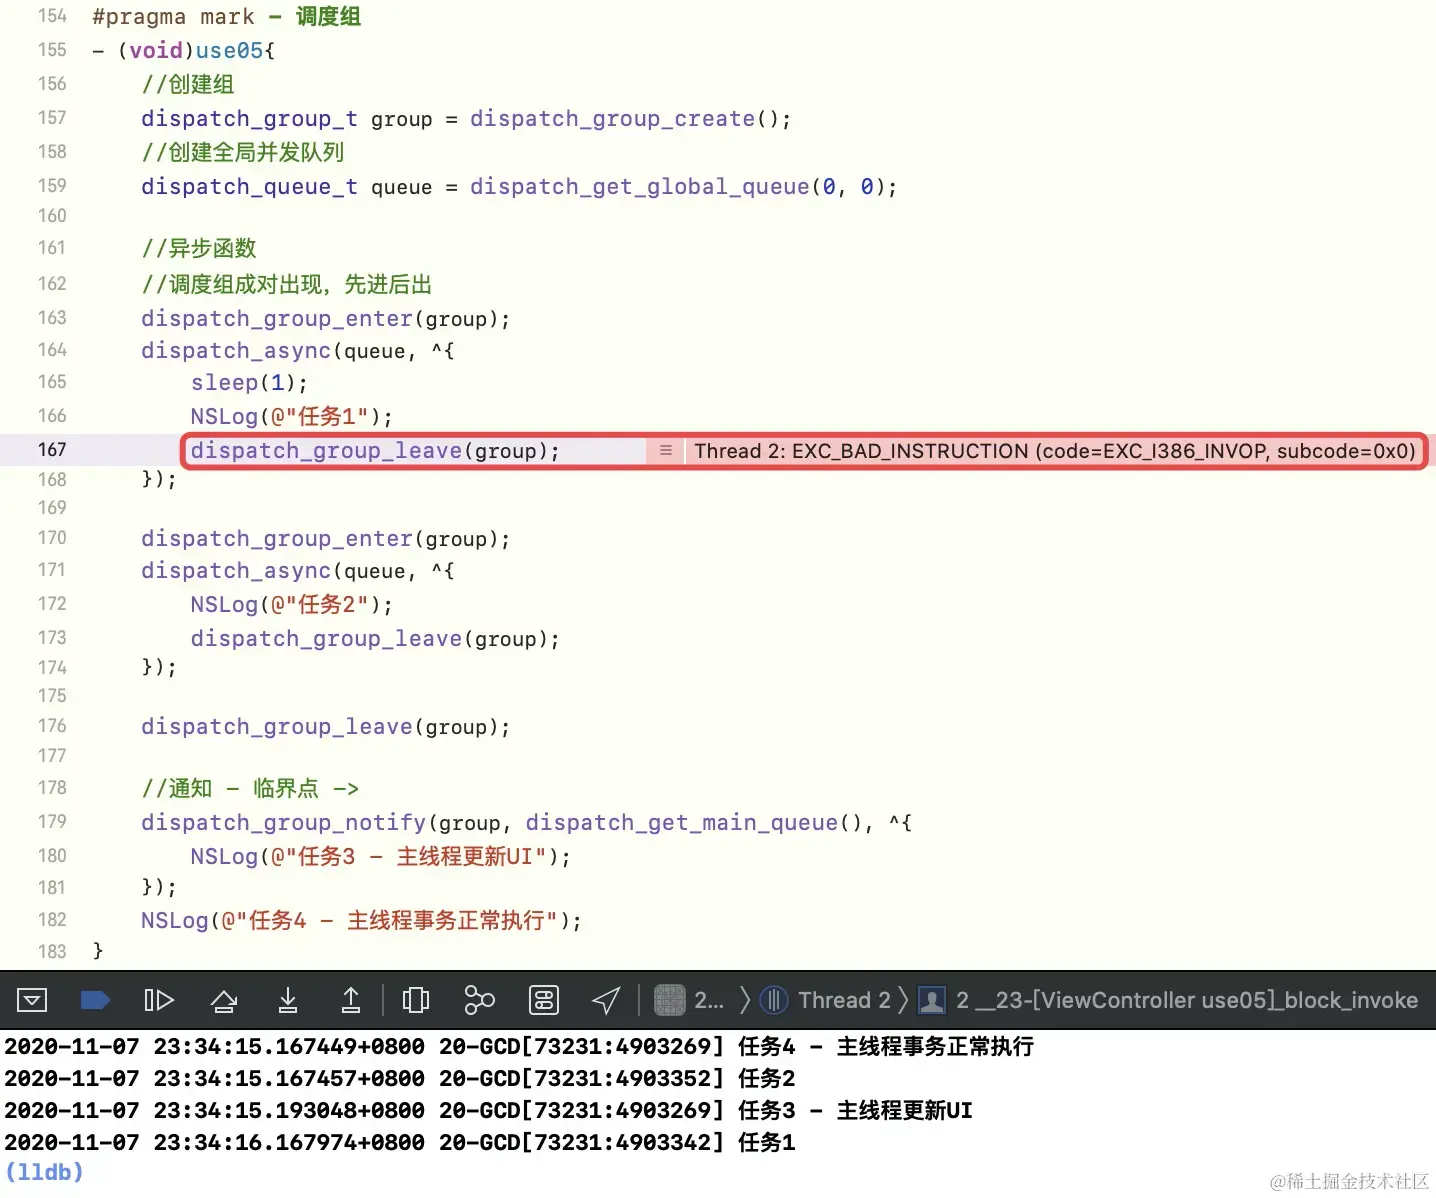Click the 创建全局并发队列 comment
Viewport: 1436px width, 1198px height.
(x=243, y=152)
